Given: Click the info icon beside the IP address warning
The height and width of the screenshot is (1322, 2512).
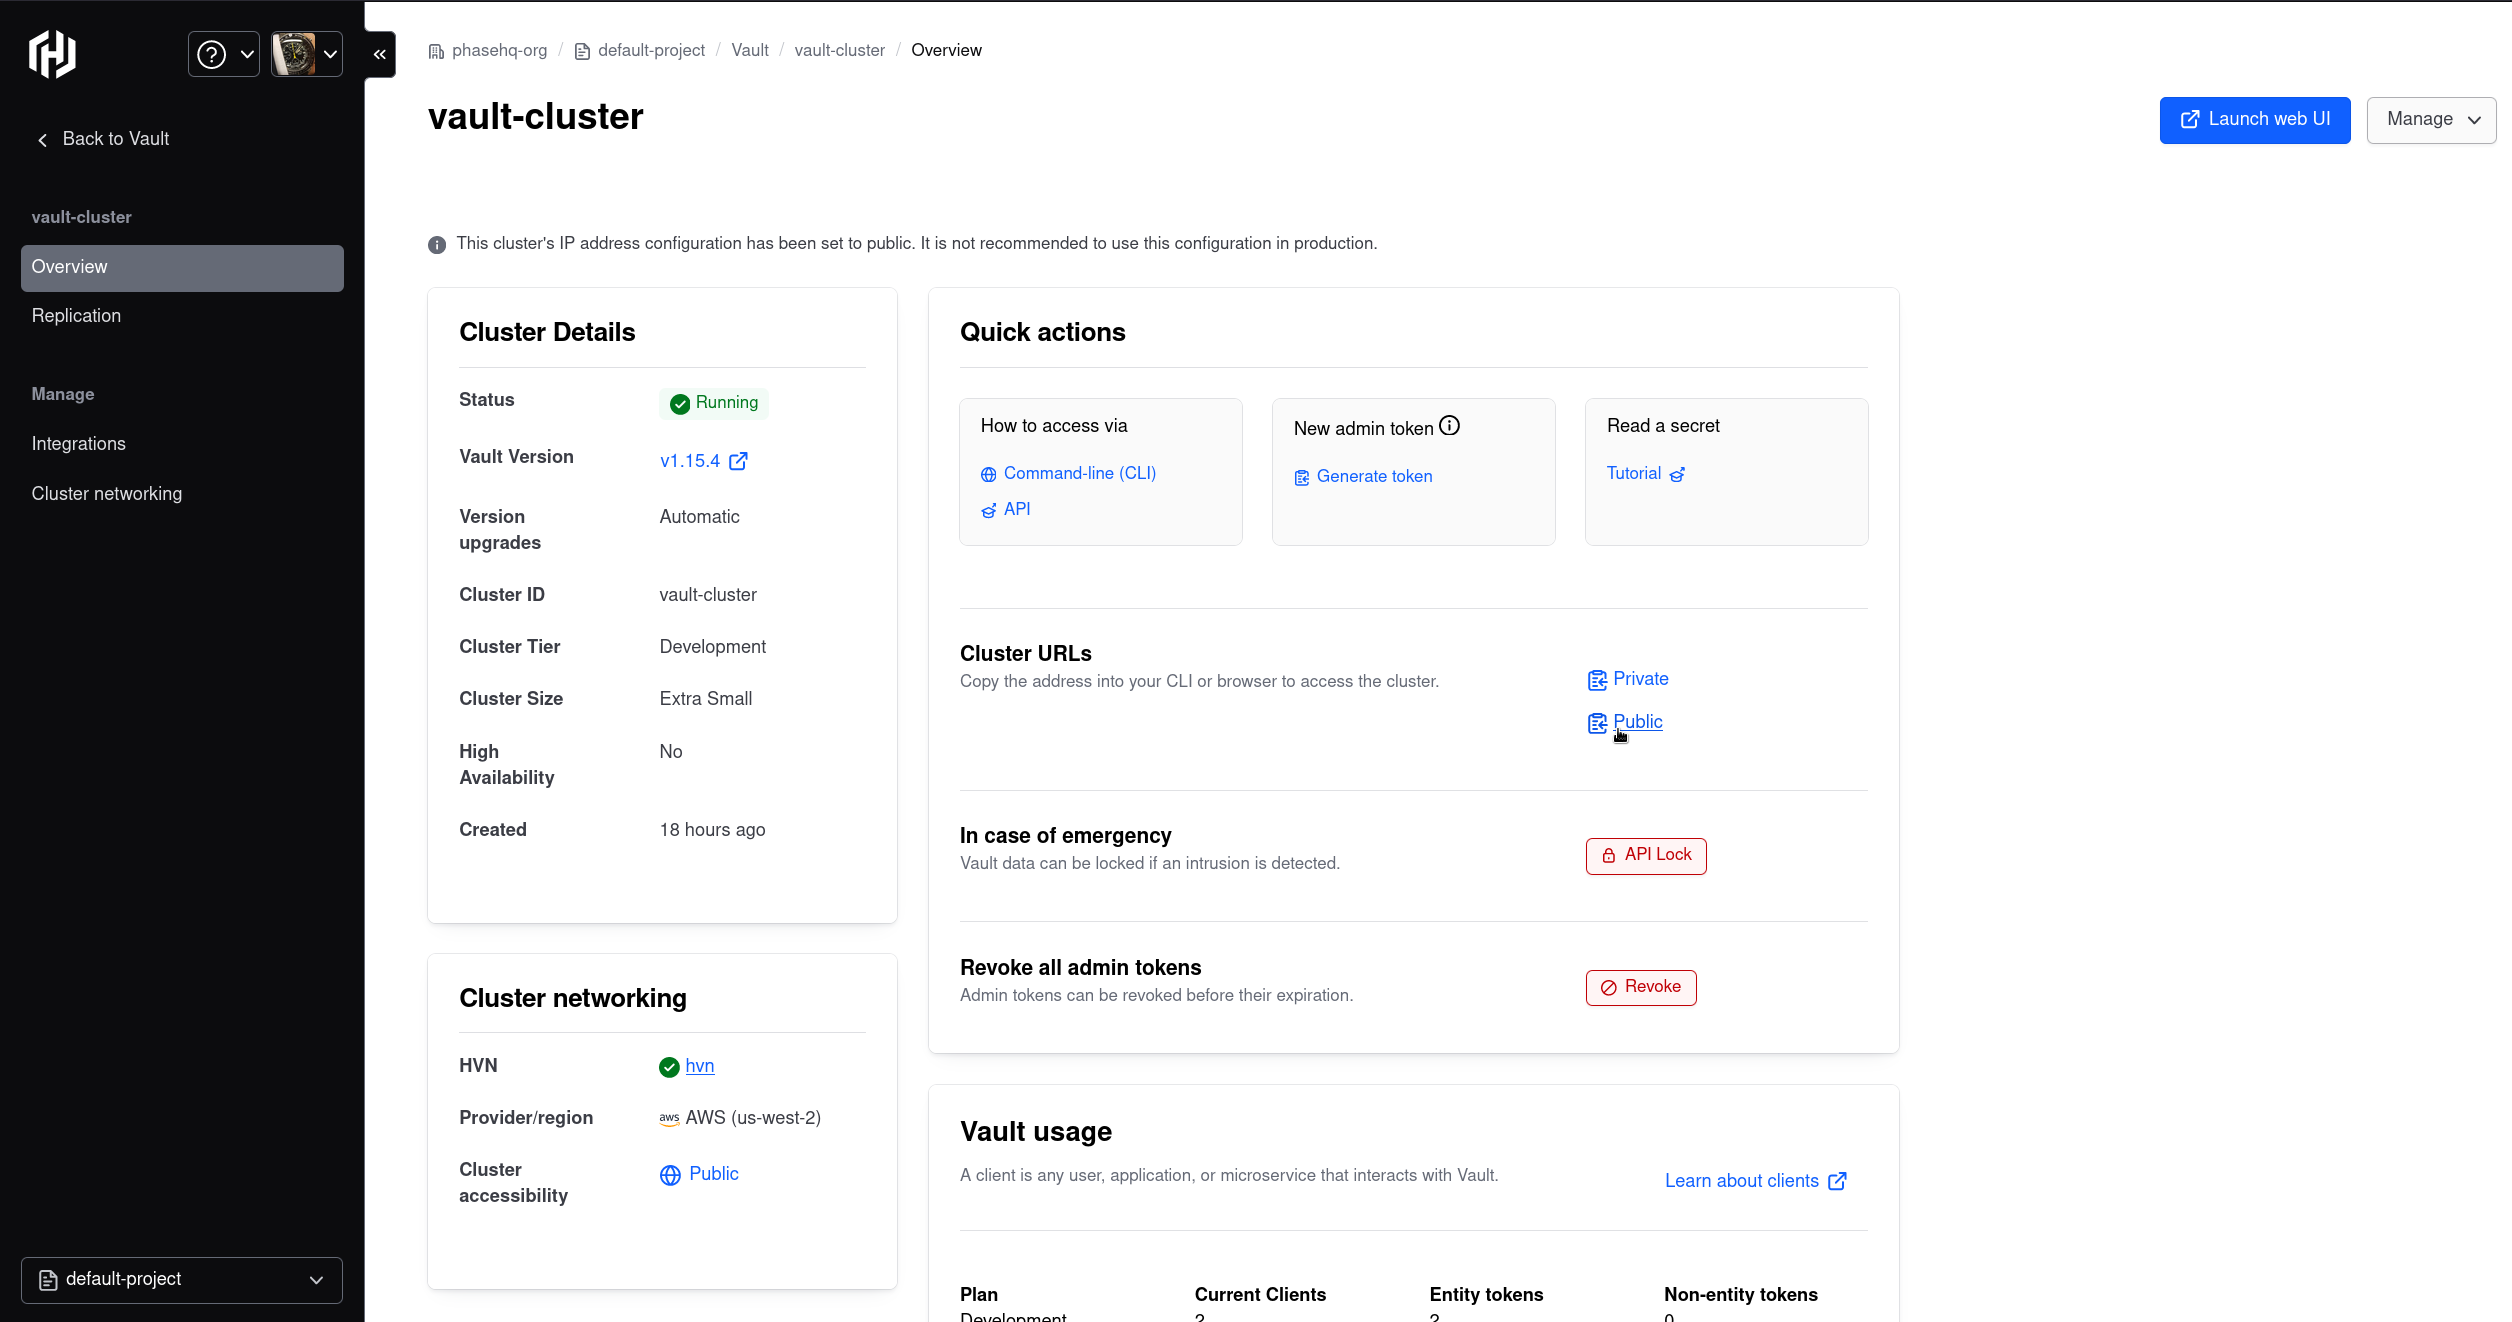Looking at the screenshot, I should pos(436,245).
